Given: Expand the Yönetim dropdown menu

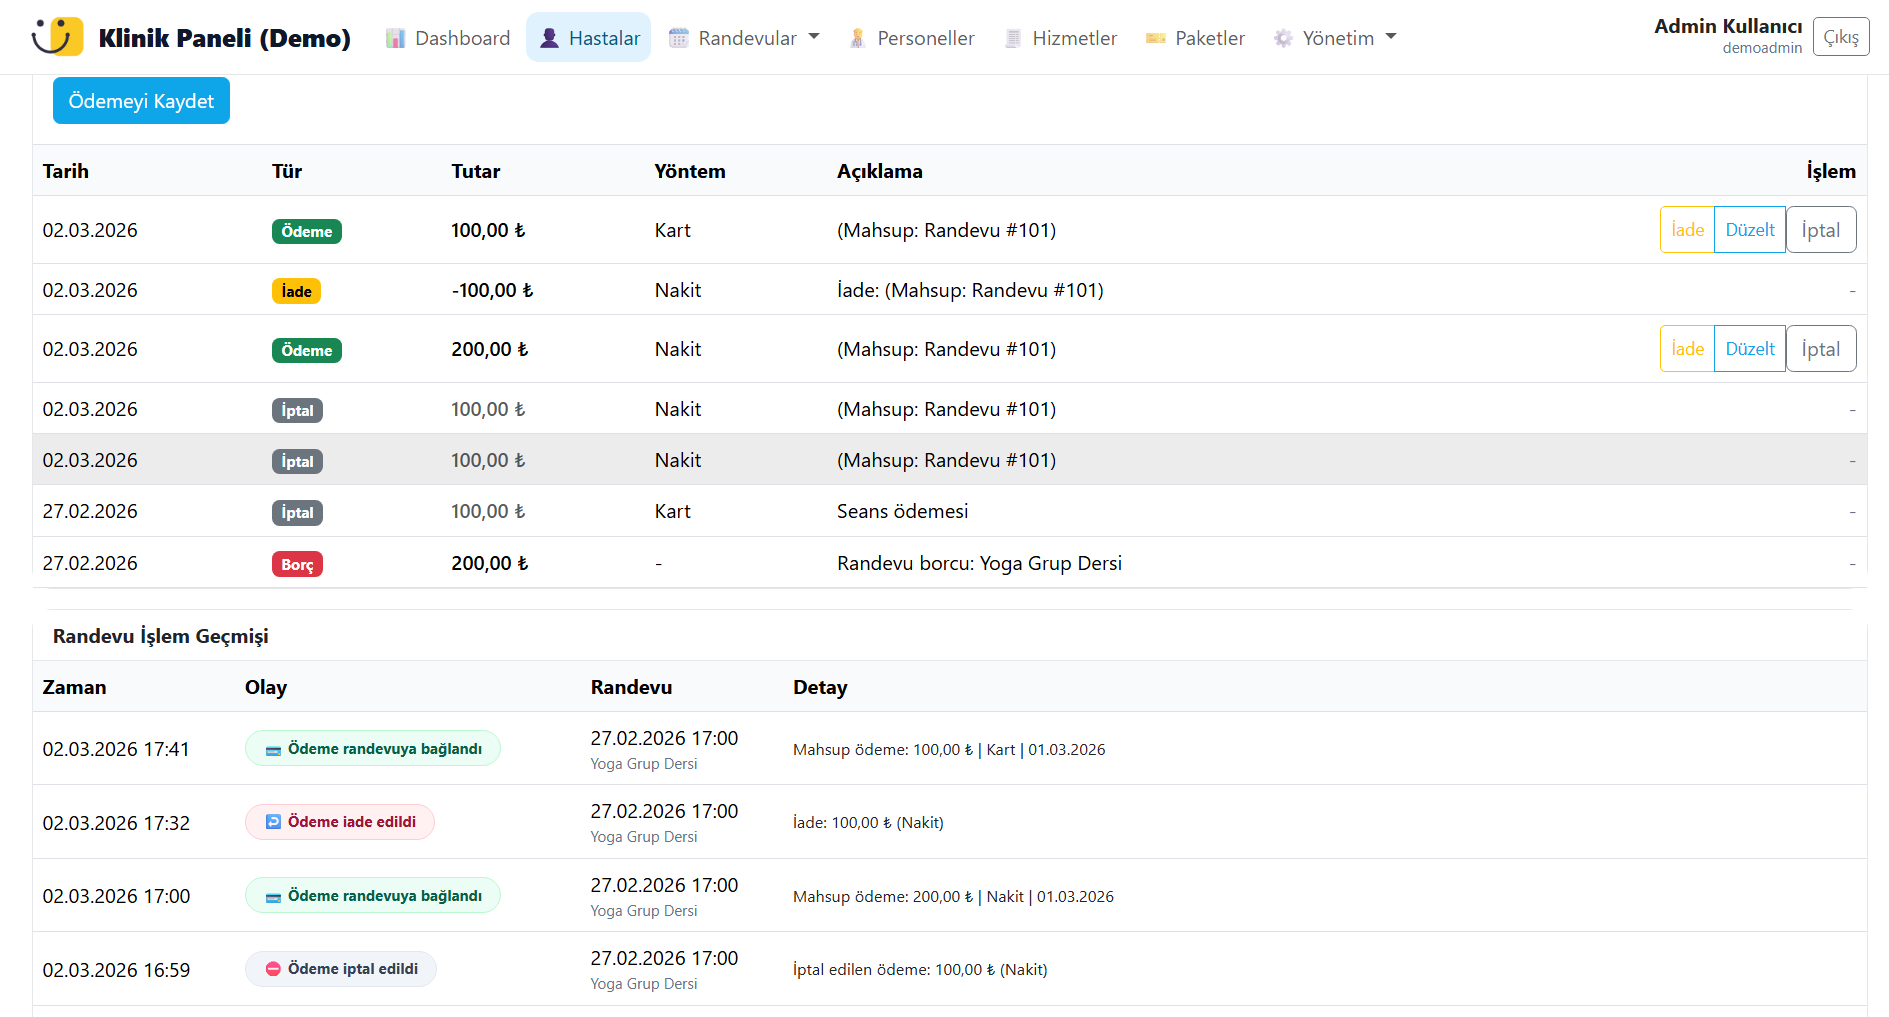Looking at the screenshot, I should (x=1336, y=38).
